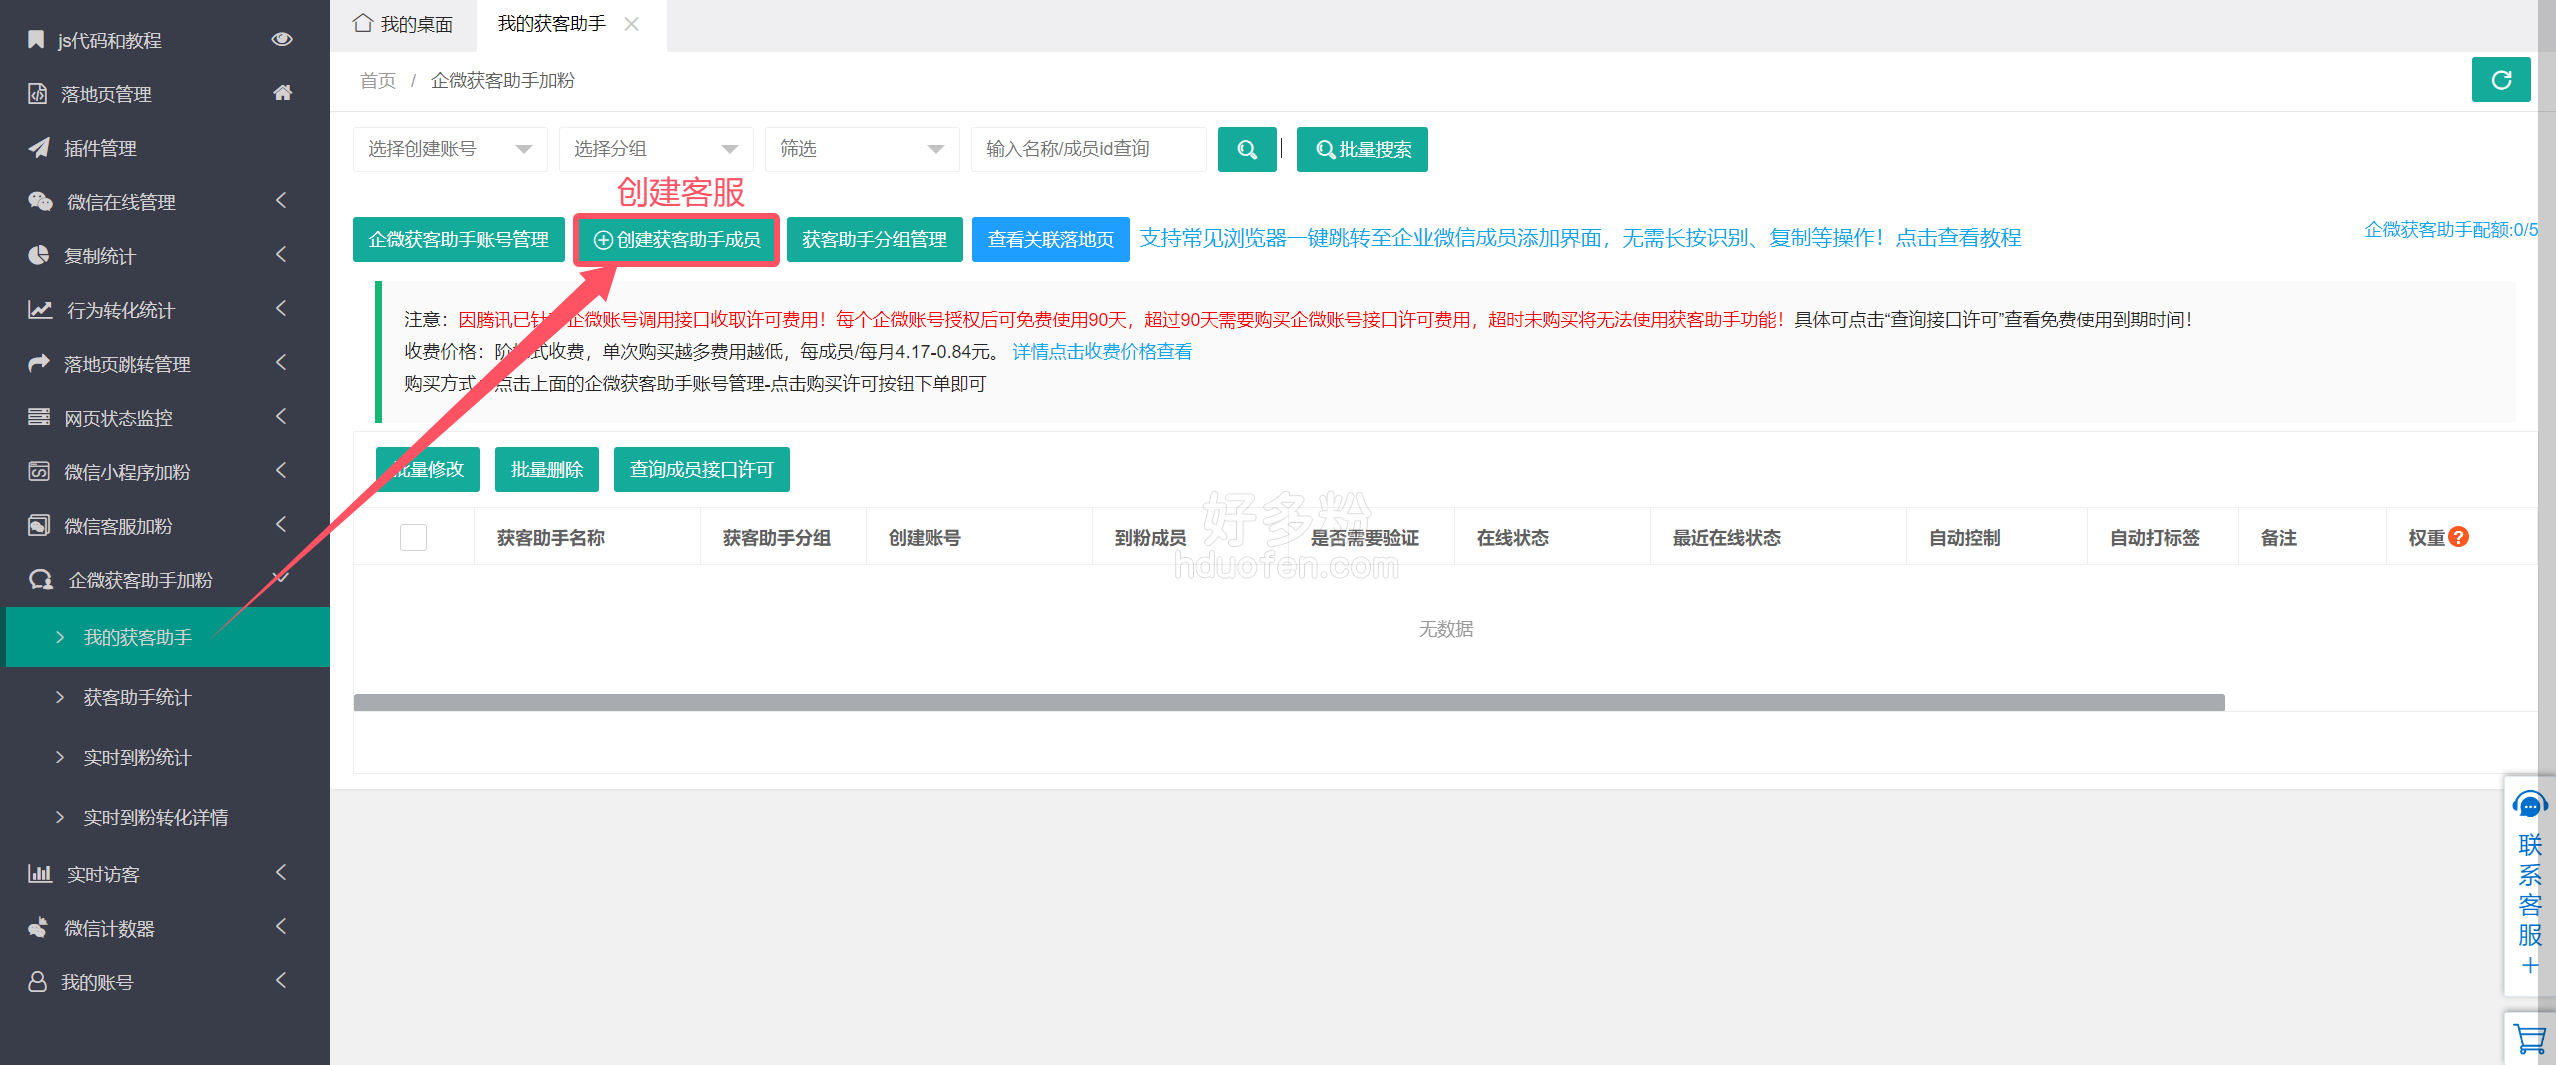Click the share arrow icon for 落地页跳转管理
The image size is (2556, 1065).
point(39,364)
